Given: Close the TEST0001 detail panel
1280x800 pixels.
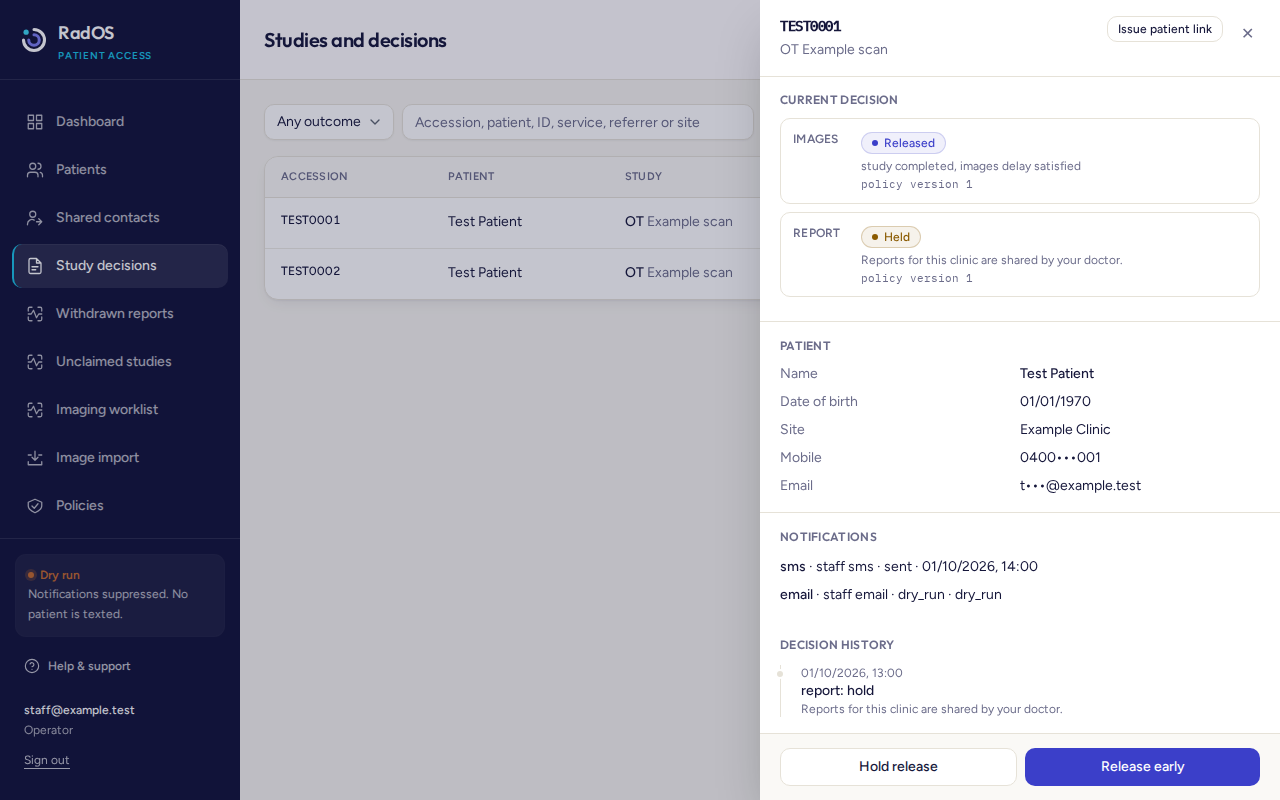Looking at the screenshot, I should 1247,33.
